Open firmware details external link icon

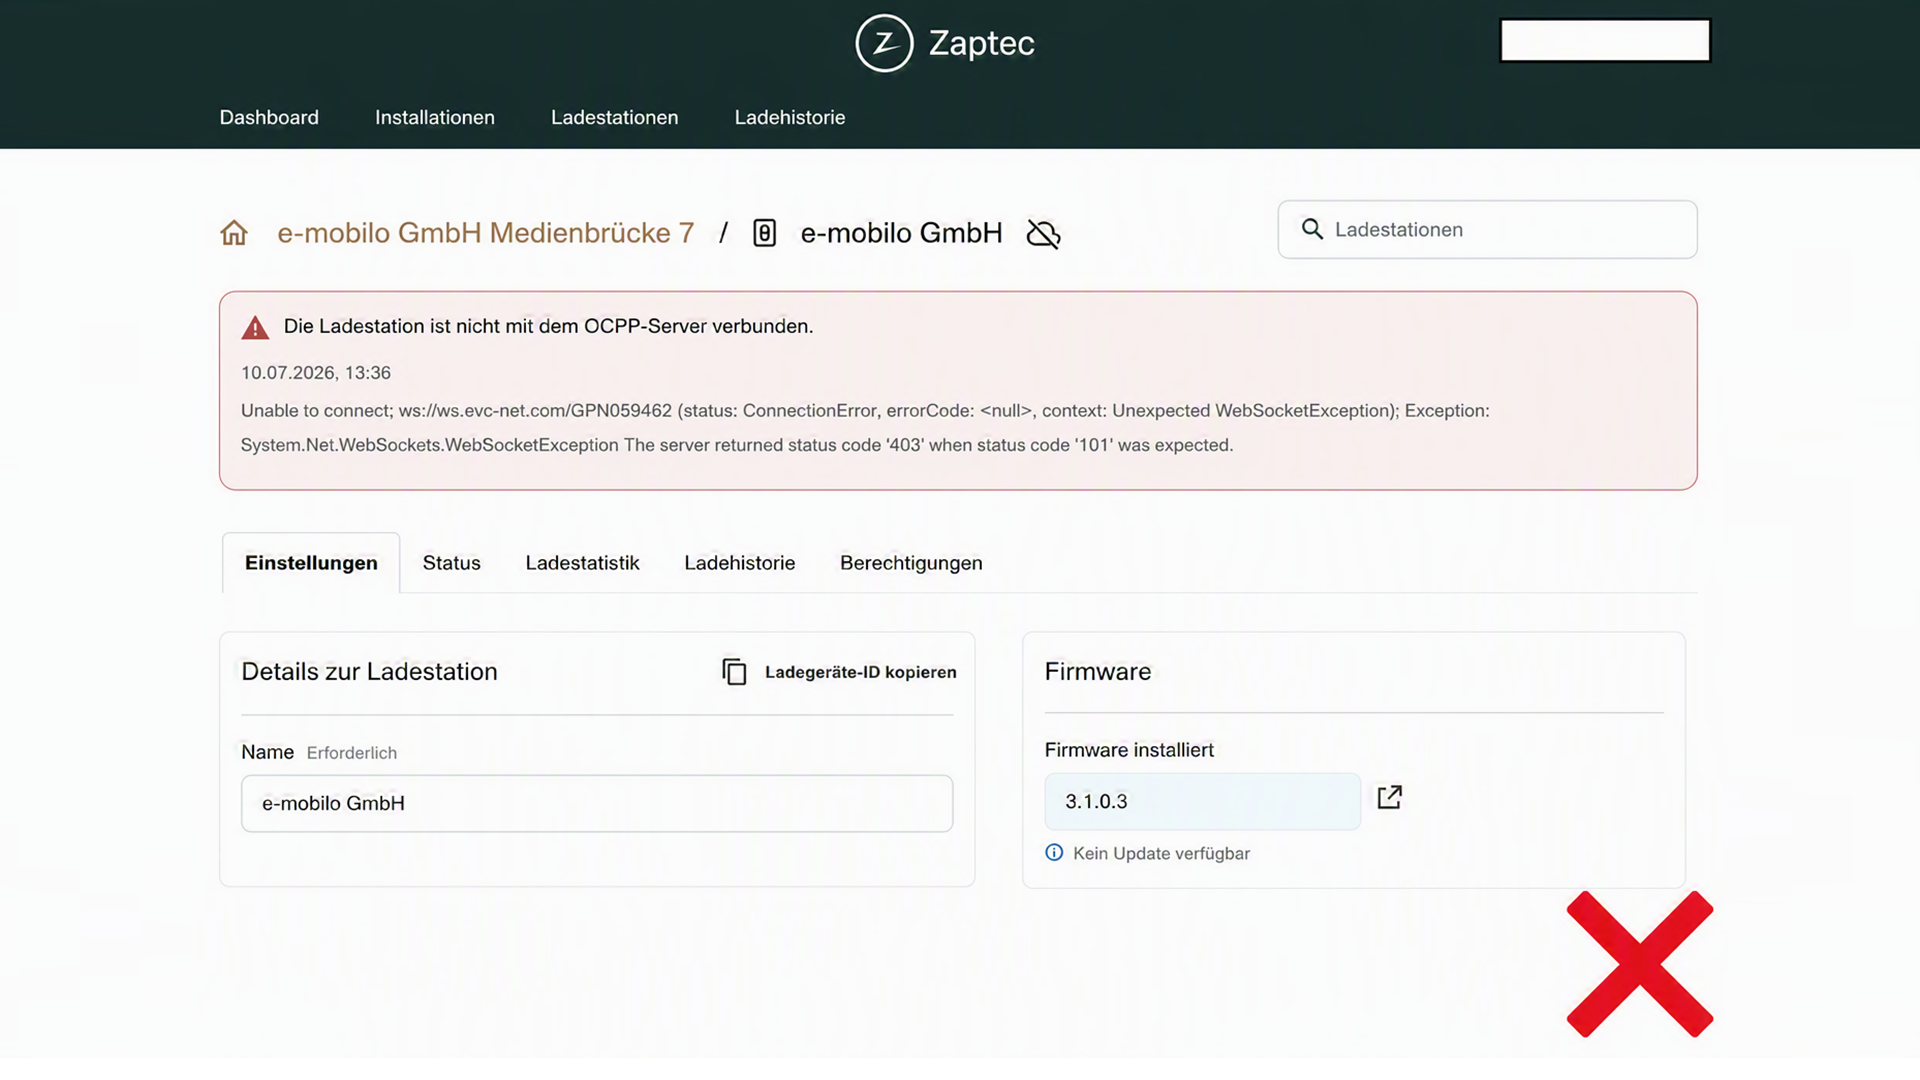pos(1390,797)
